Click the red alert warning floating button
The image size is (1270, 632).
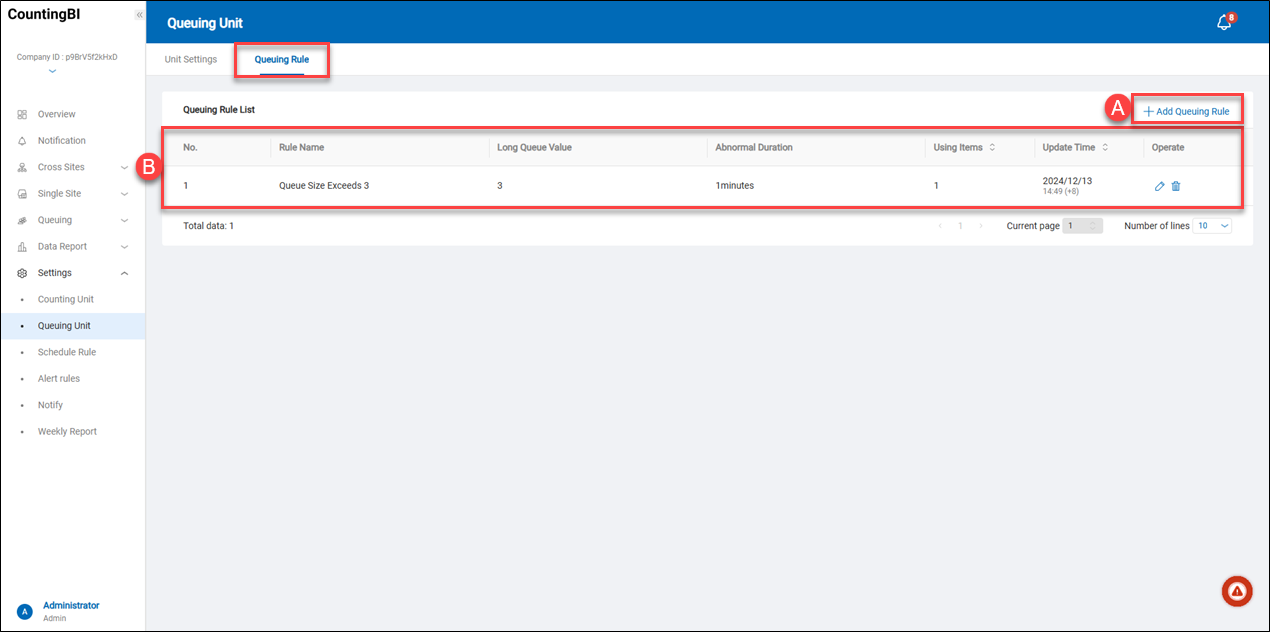click(1237, 592)
